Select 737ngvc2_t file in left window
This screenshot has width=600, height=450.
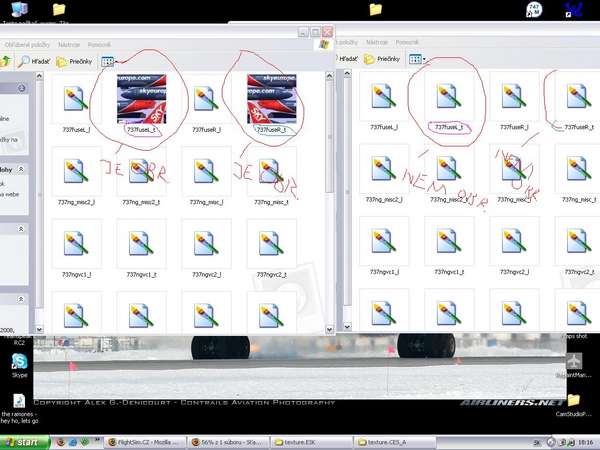[x=272, y=248]
